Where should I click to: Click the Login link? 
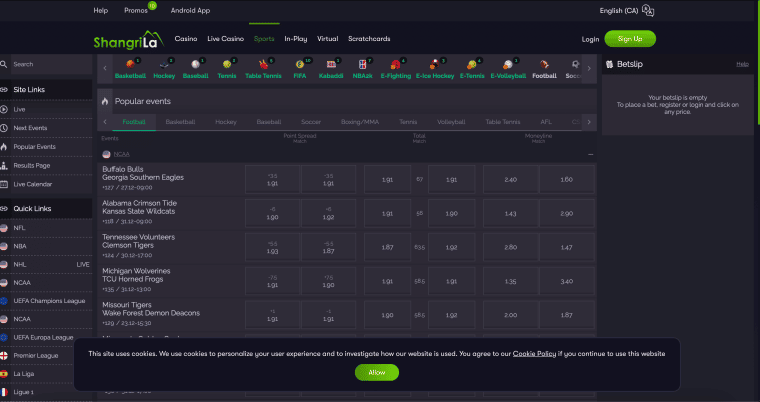coord(590,39)
